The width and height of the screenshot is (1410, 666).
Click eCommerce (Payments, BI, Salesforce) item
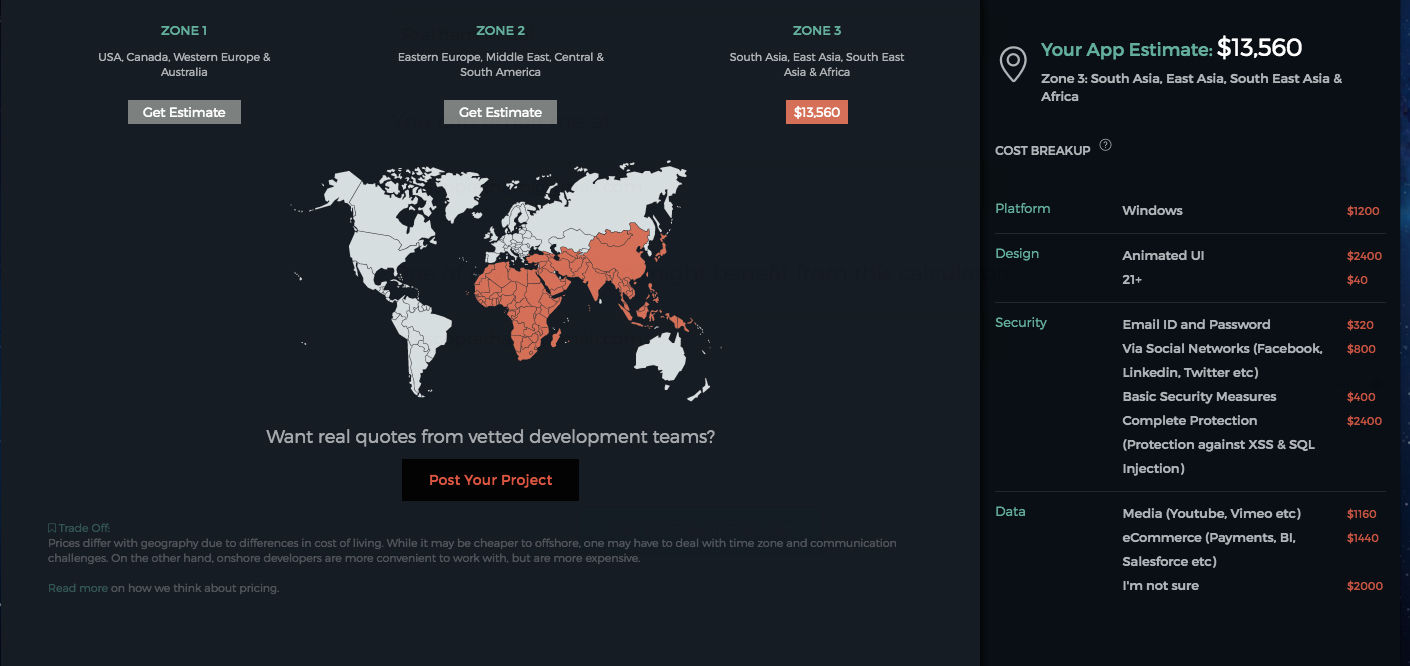(1210, 549)
